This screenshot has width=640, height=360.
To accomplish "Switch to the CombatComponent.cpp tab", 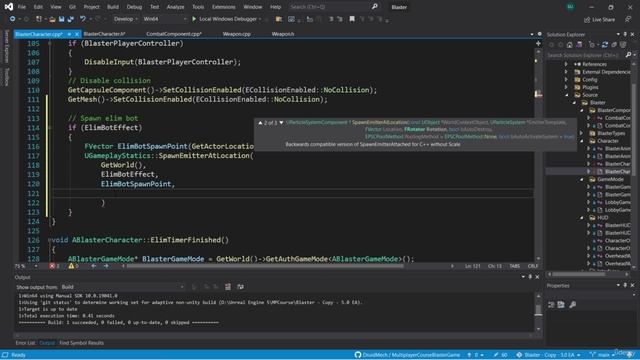I will click(x=174, y=34).
